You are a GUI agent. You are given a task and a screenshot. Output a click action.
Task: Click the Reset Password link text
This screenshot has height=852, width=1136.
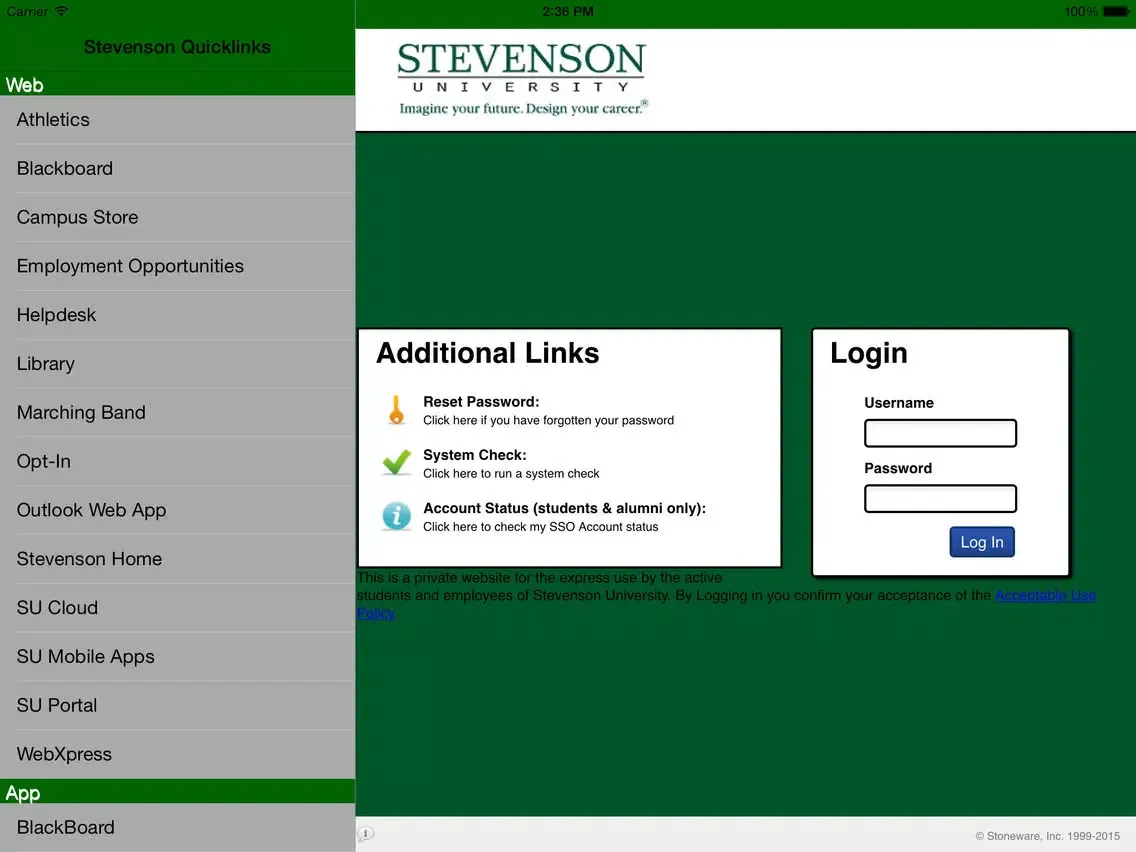481,401
